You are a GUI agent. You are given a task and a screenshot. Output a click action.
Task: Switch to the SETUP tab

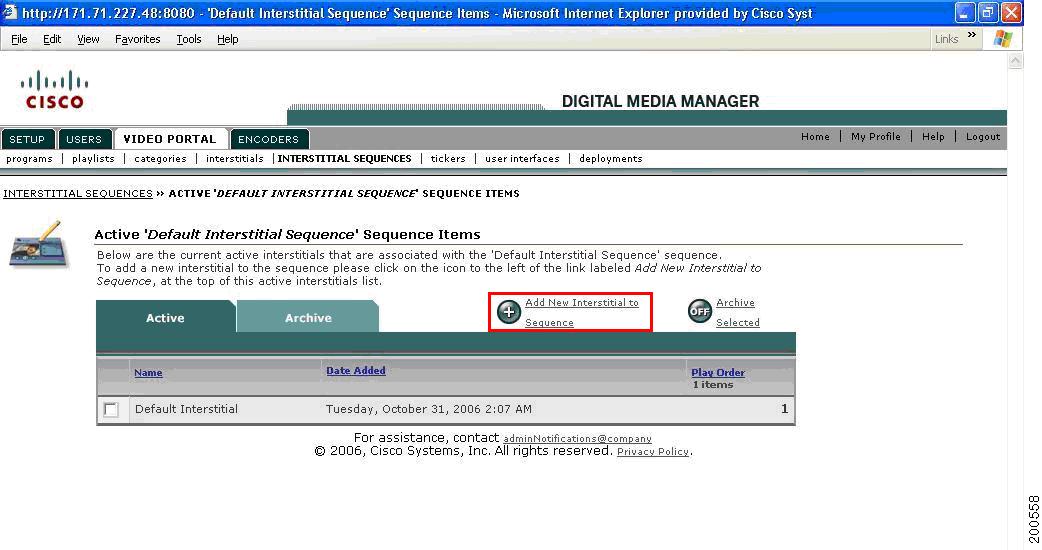pos(27,139)
